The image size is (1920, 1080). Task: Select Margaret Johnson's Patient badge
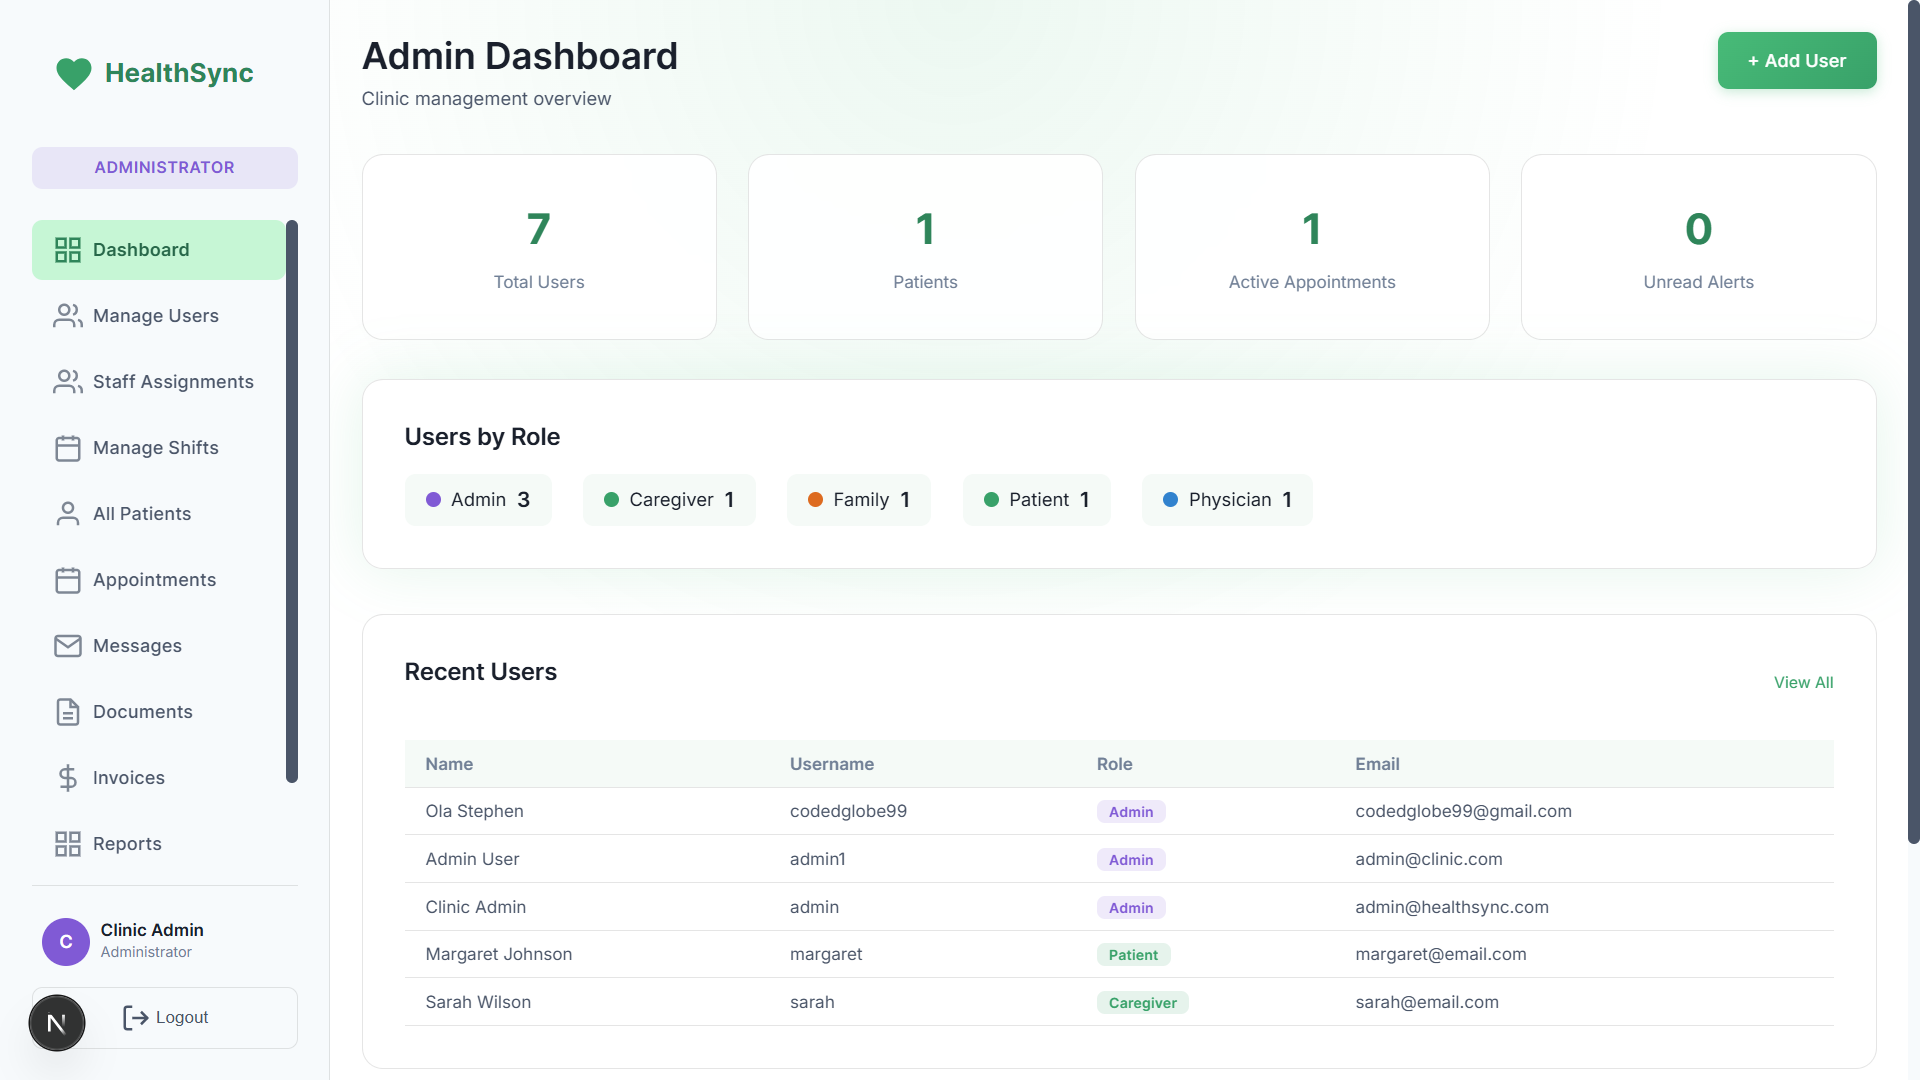[x=1133, y=954]
